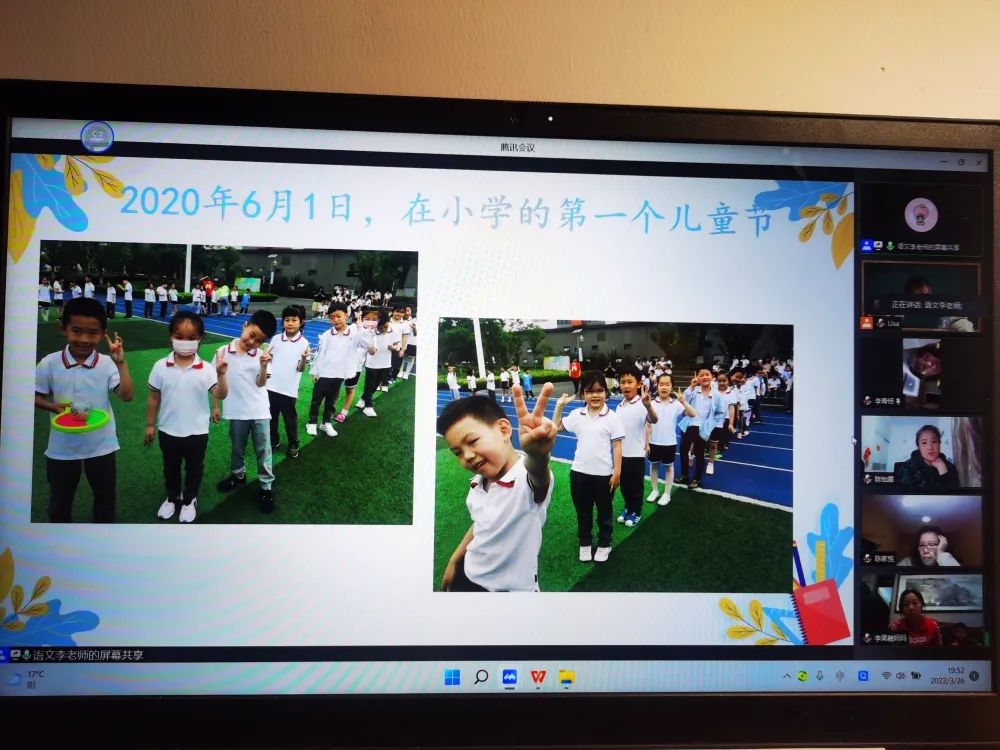Open the 17°C weather widget
Image resolution: width=1000 pixels, height=750 pixels.
[28, 678]
